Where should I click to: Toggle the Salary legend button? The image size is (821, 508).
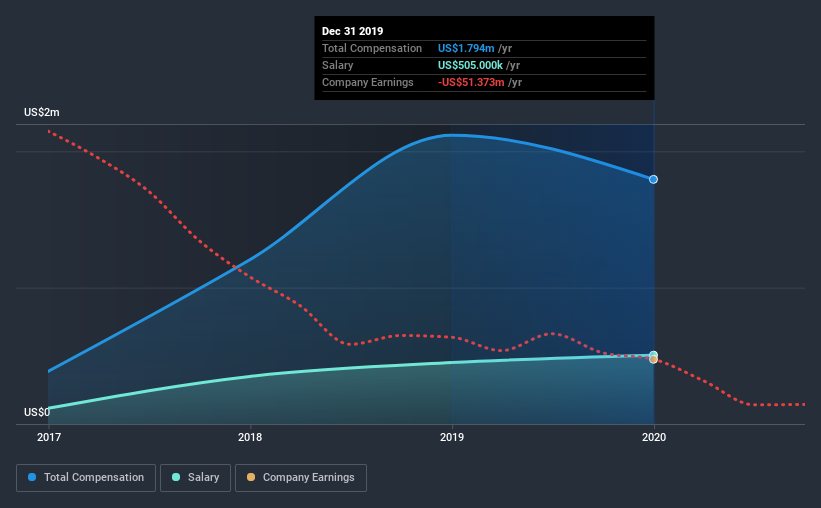click(x=195, y=478)
